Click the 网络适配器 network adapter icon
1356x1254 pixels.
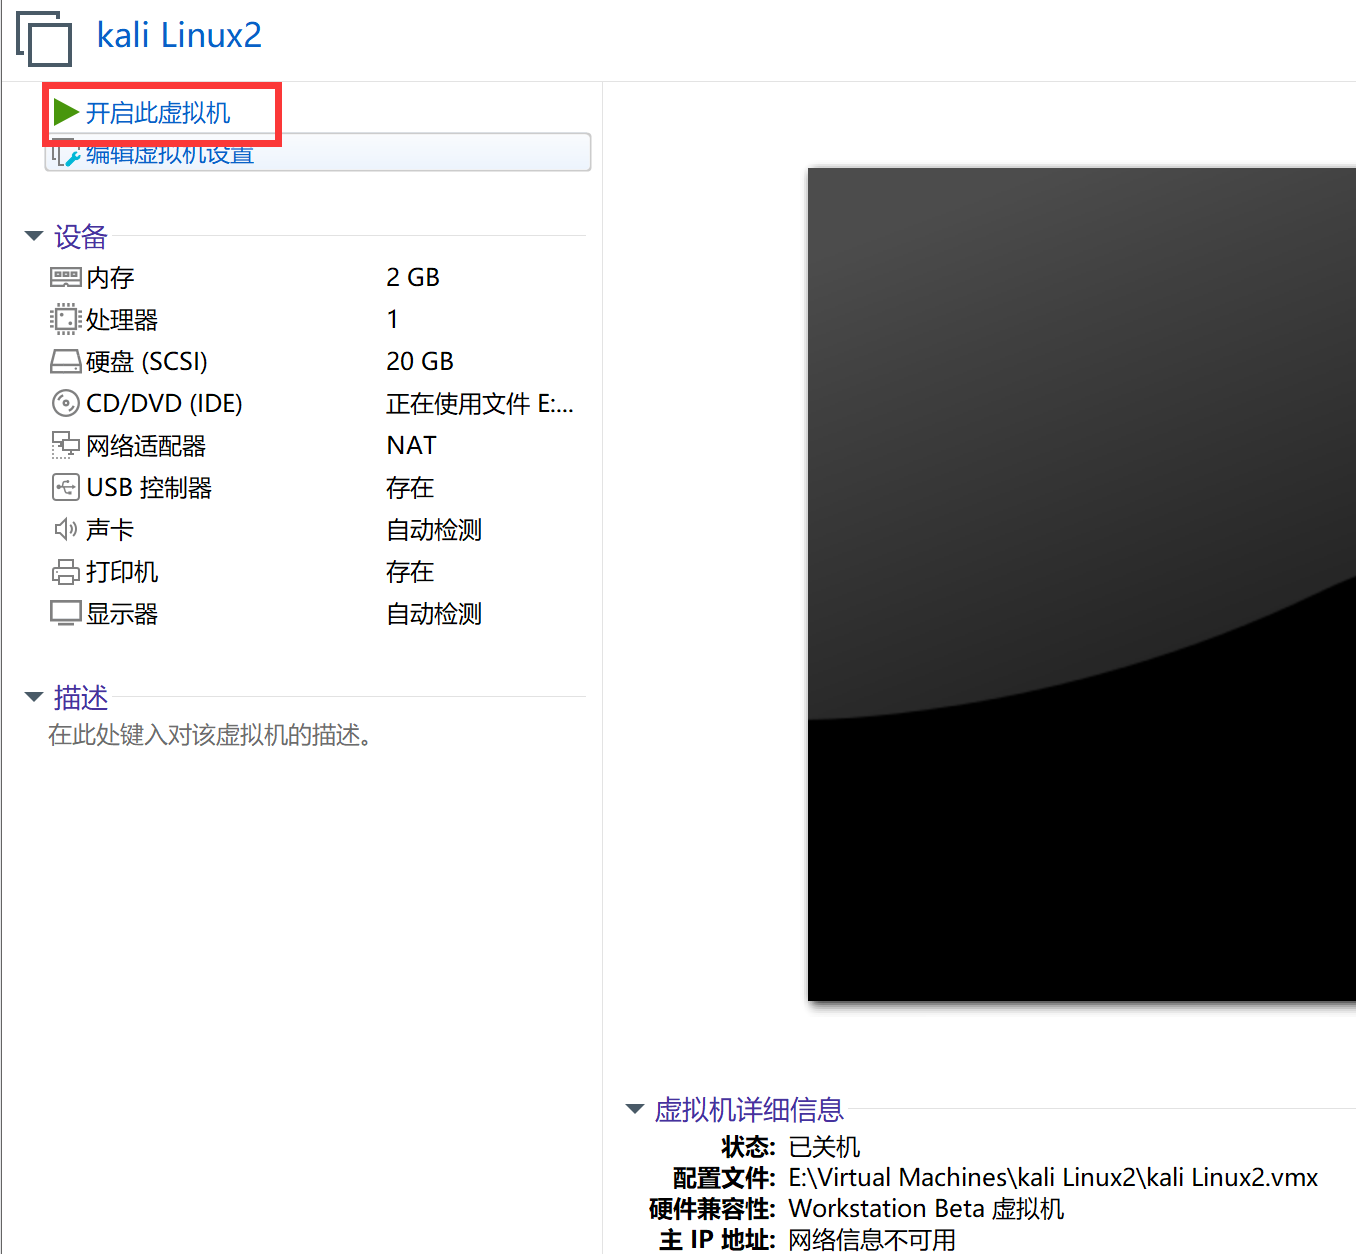coord(64,445)
